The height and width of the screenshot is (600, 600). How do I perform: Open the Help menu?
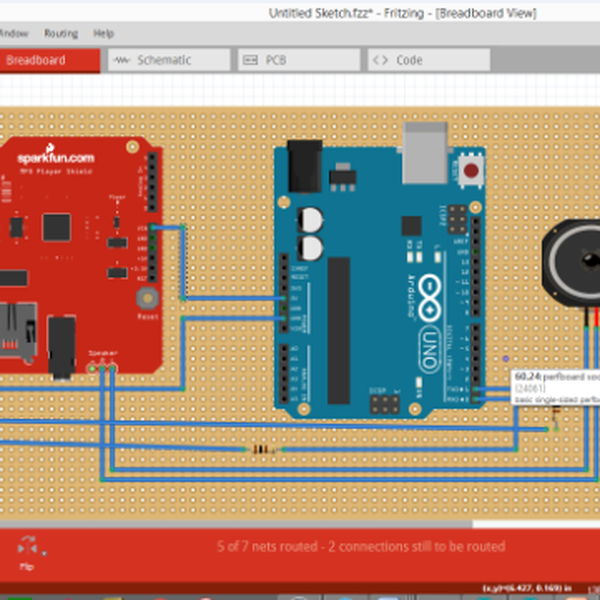103,34
